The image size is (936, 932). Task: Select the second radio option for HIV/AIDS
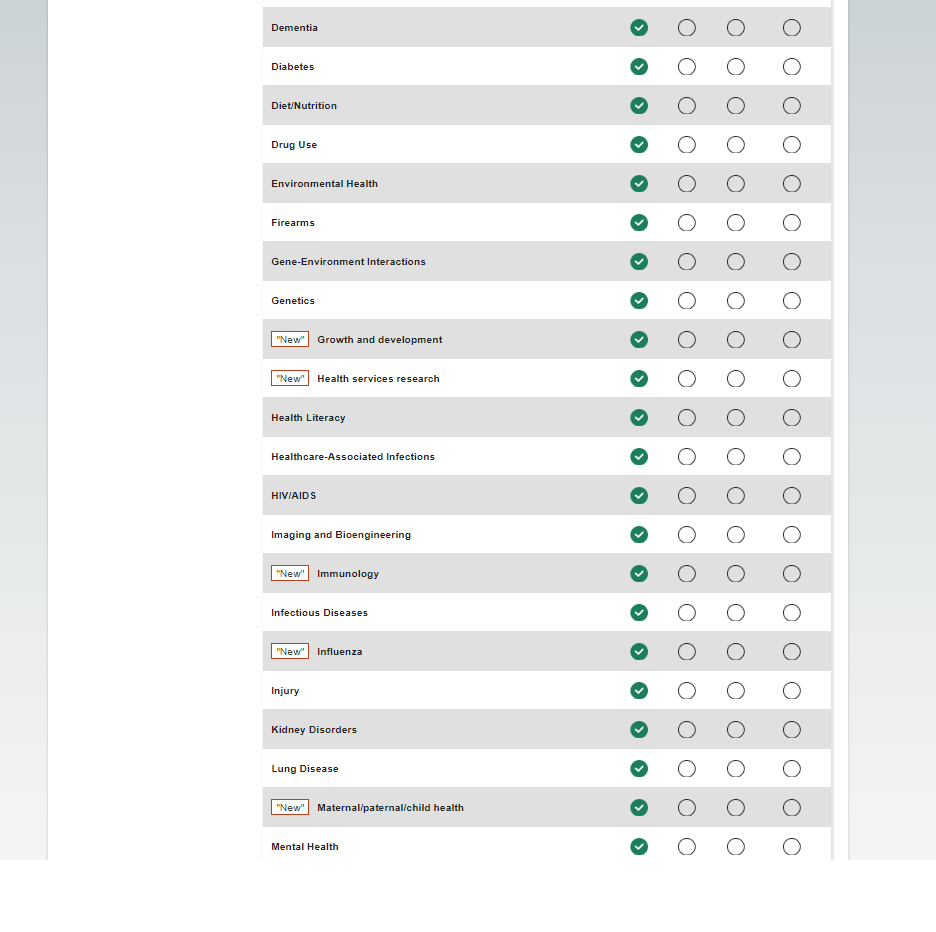[687, 496]
